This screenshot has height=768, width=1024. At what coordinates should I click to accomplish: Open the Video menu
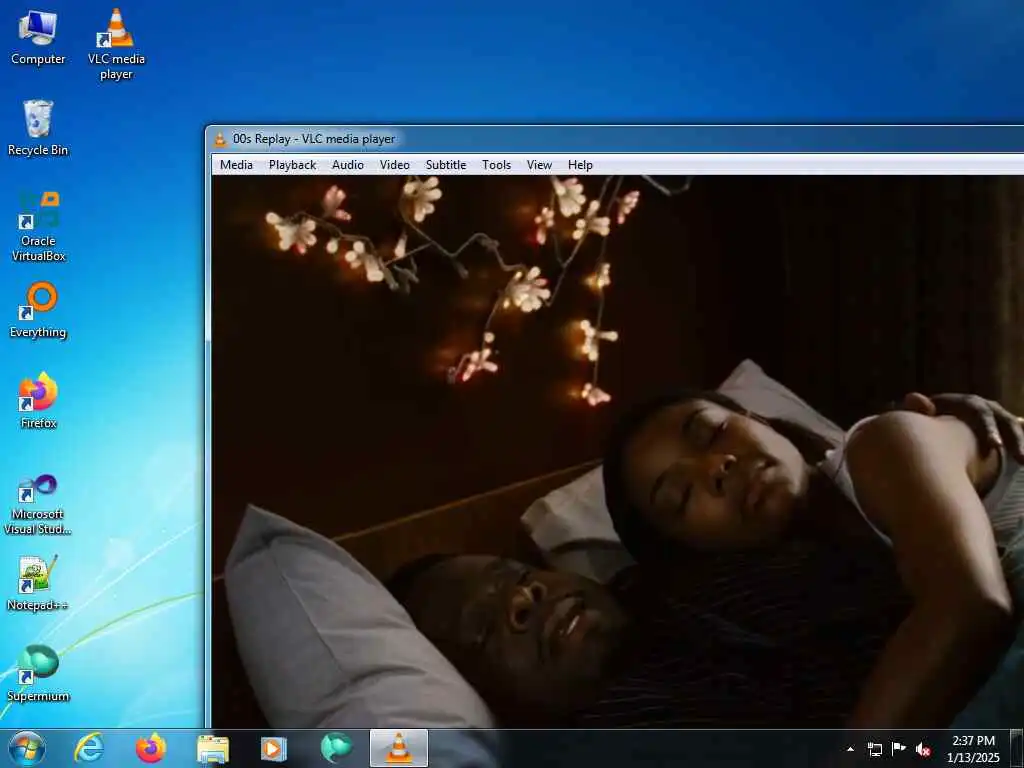394,165
